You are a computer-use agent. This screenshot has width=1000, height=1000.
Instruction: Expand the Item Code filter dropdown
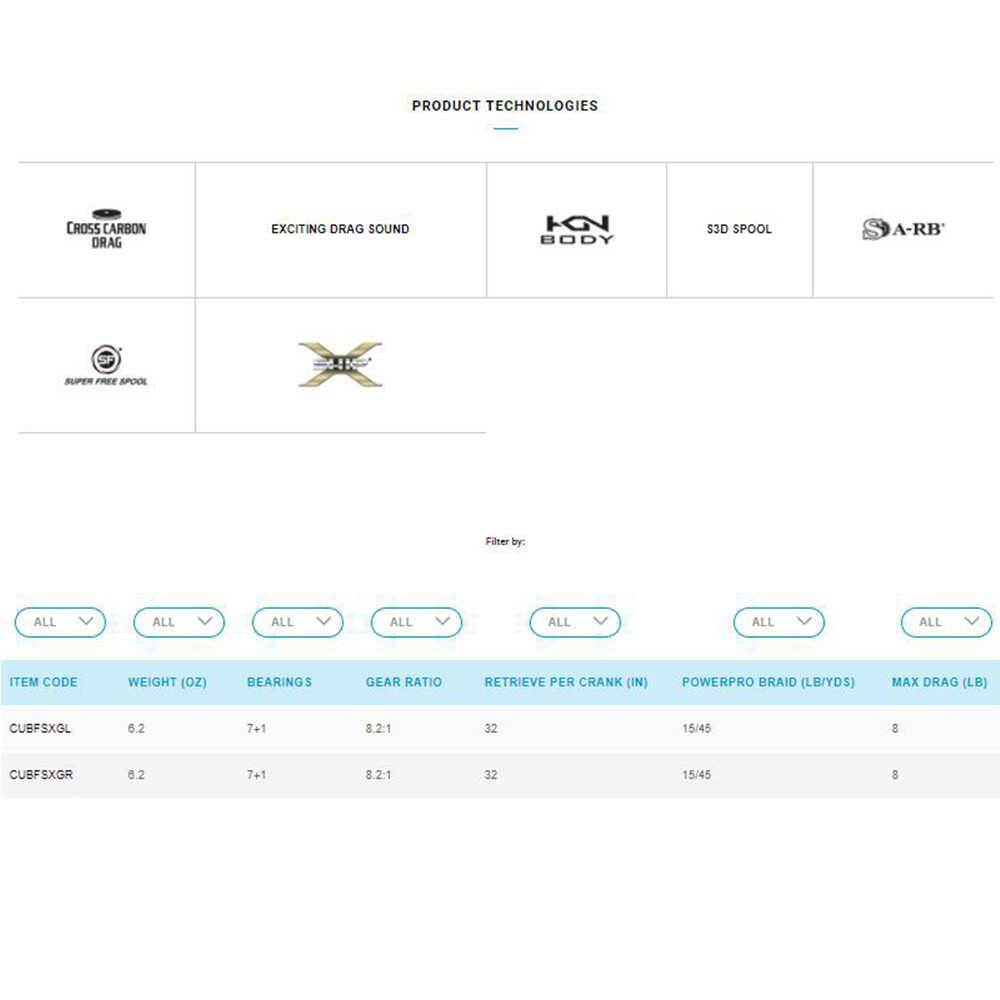pyautogui.click(x=60, y=622)
